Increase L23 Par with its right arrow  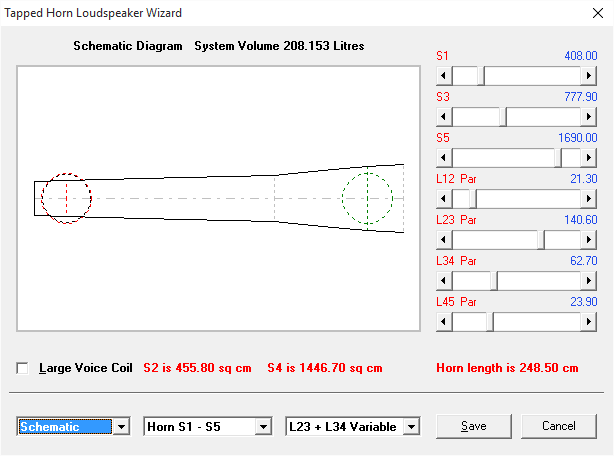pos(589,240)
